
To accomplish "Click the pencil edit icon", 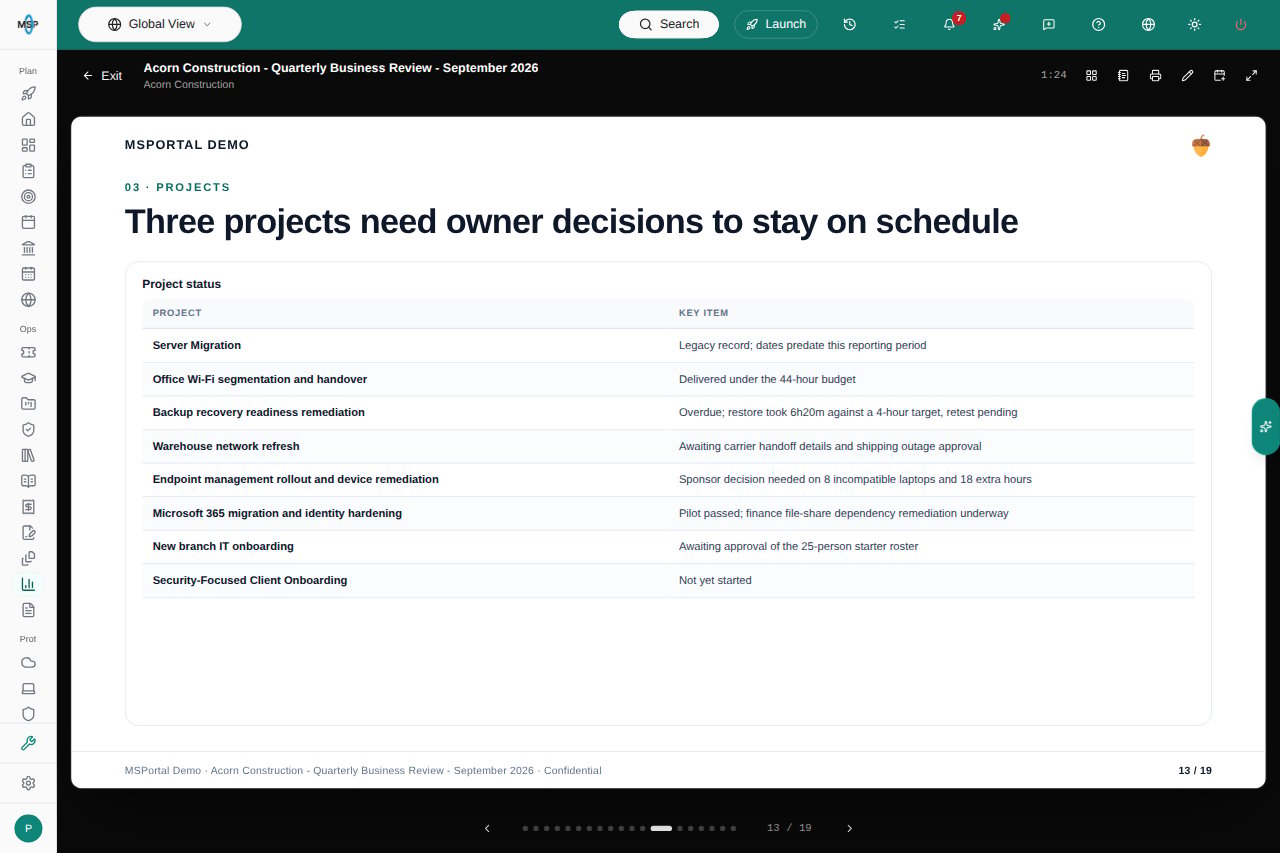I will pyautogui.click(x=1187, y=75).
